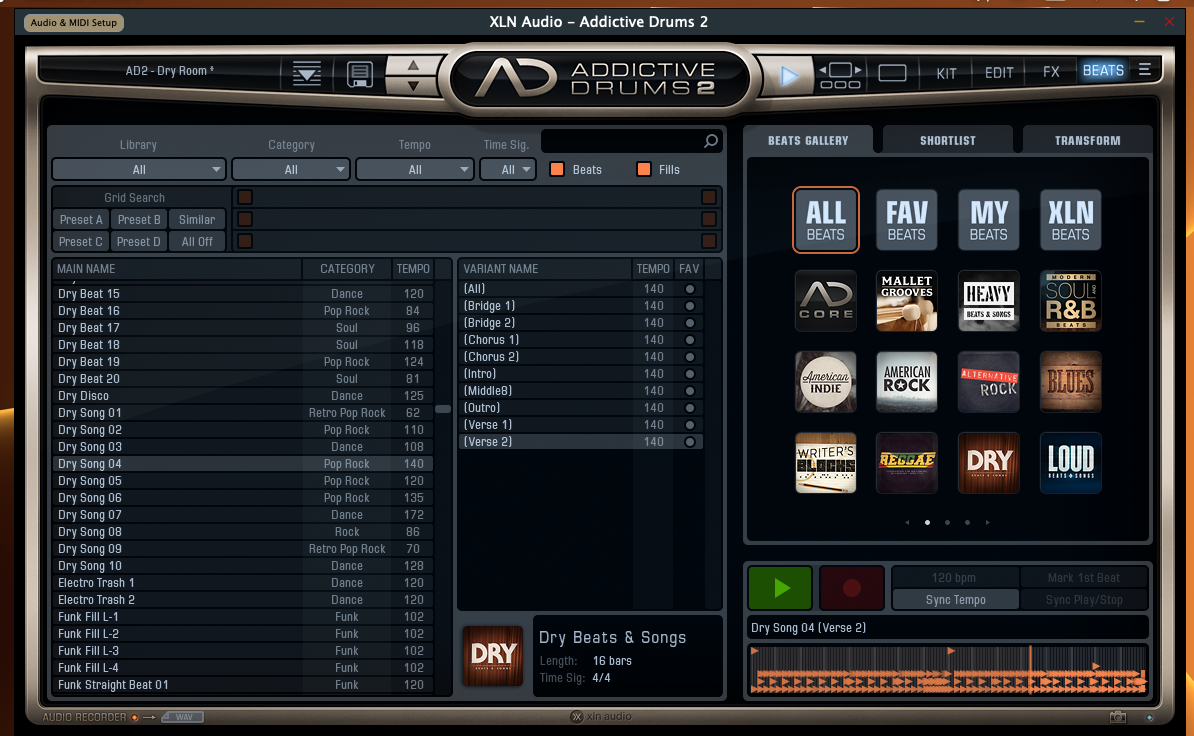Open the Category dropdown
The width and height of the screenshot is (1194, 736).
point(291,169)
